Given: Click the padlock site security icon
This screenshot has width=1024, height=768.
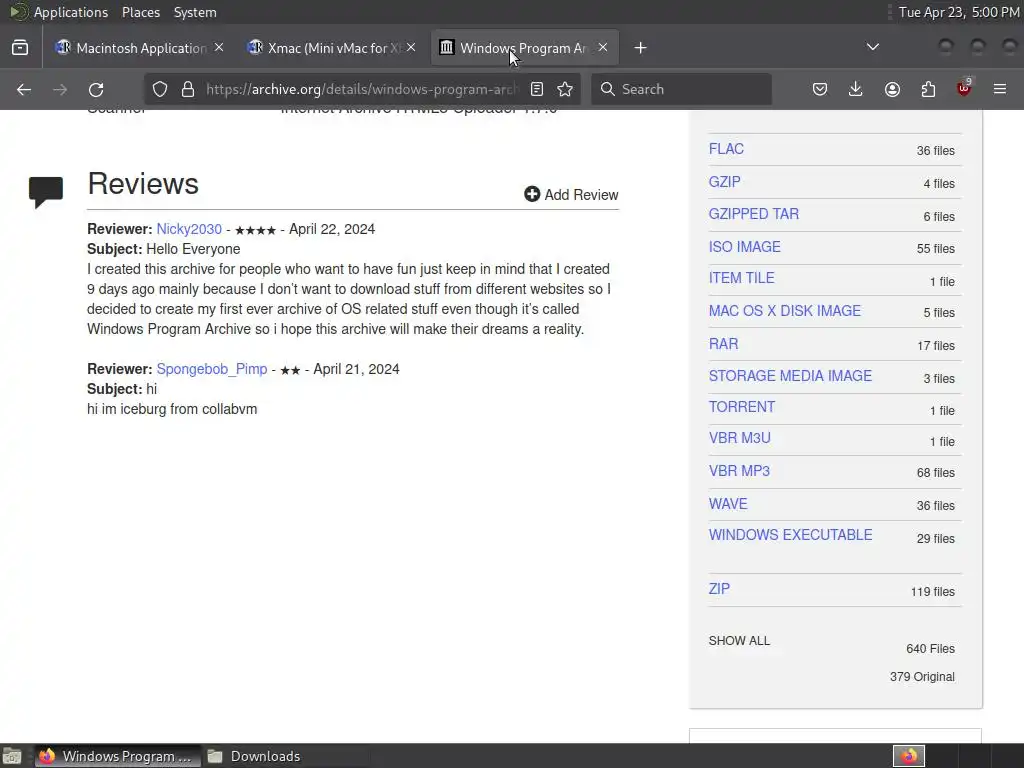Looking at the screenshot, I should point(188,89).
